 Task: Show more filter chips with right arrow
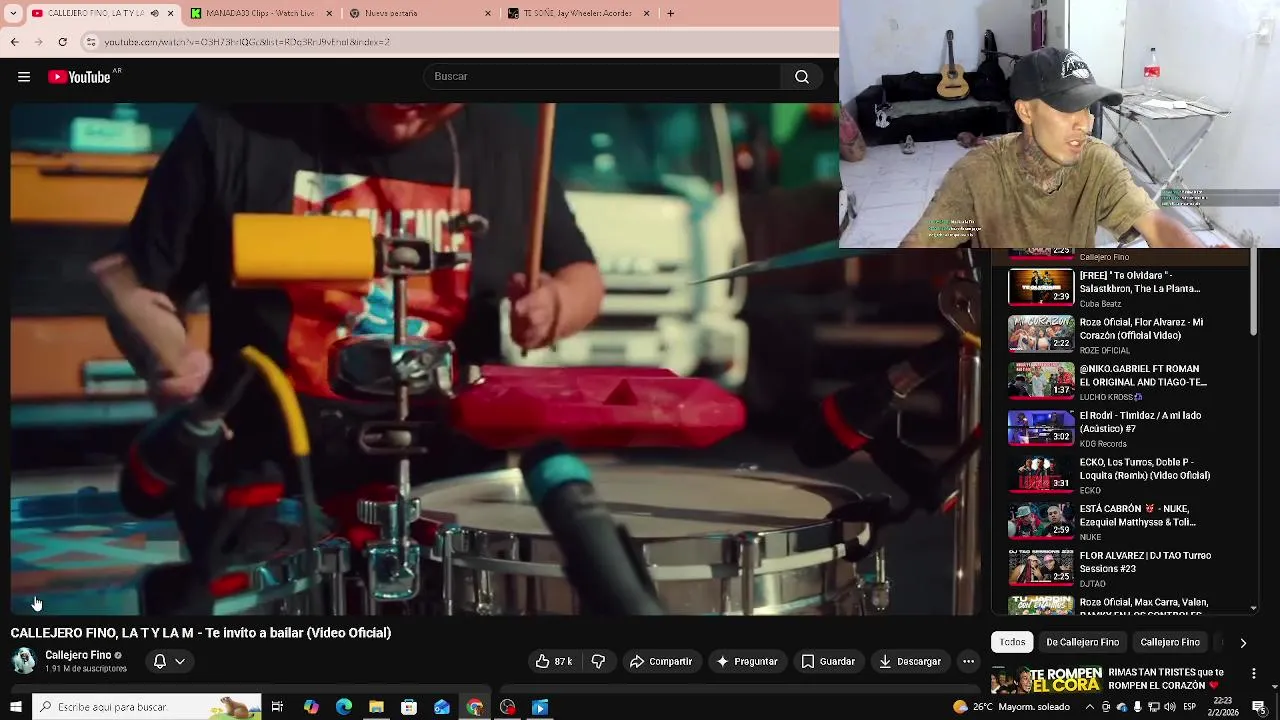coord(1243,642)
